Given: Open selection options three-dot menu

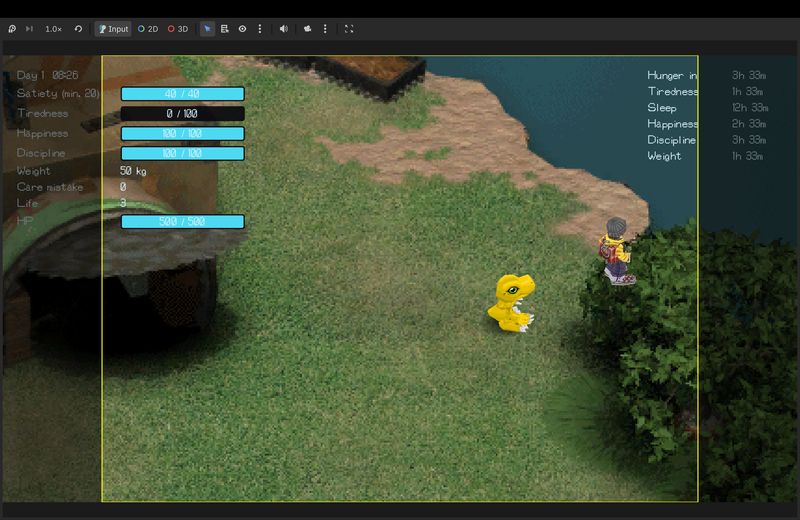Looking at the screenshot, I should coord(260,29).
